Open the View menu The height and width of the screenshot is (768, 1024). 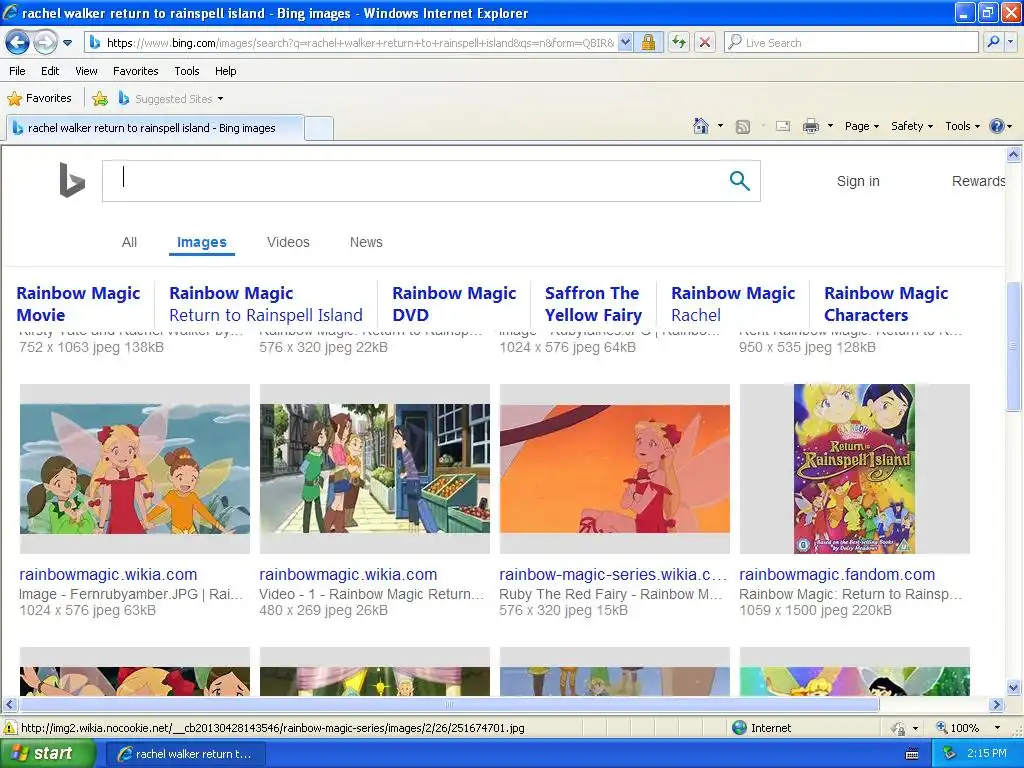86,71
